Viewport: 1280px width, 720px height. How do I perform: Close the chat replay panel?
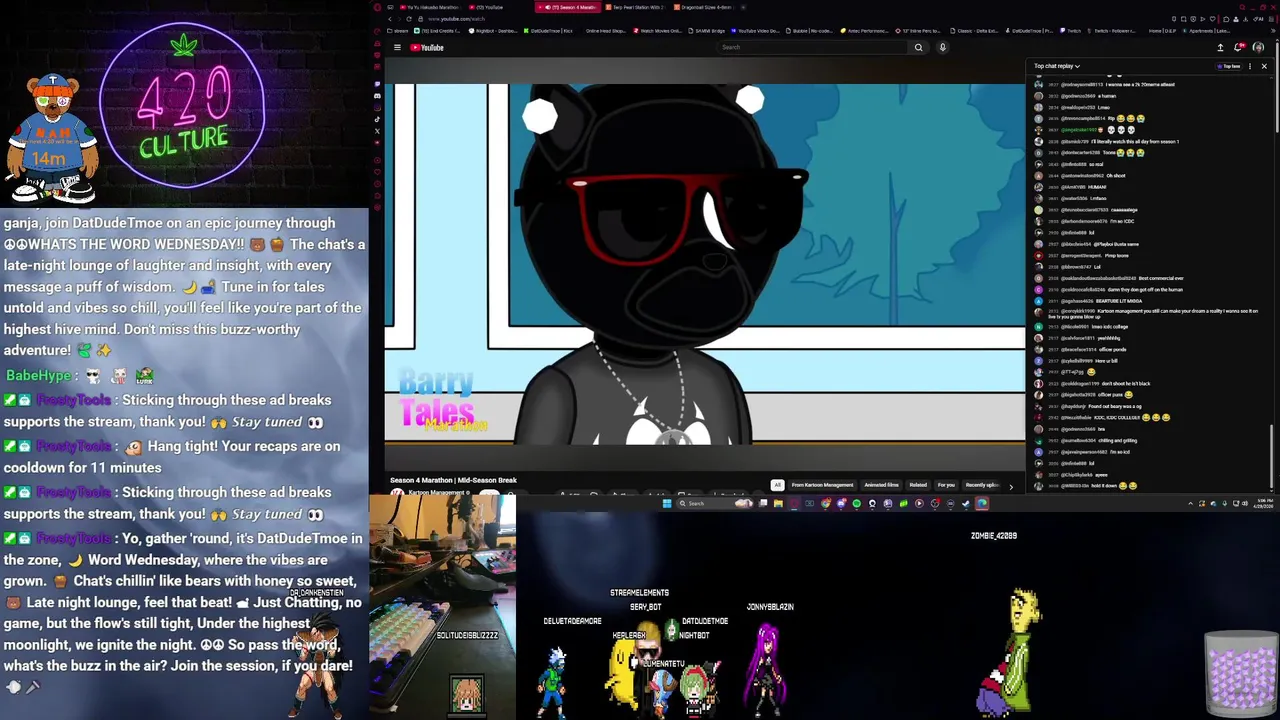pos(1264,66)
